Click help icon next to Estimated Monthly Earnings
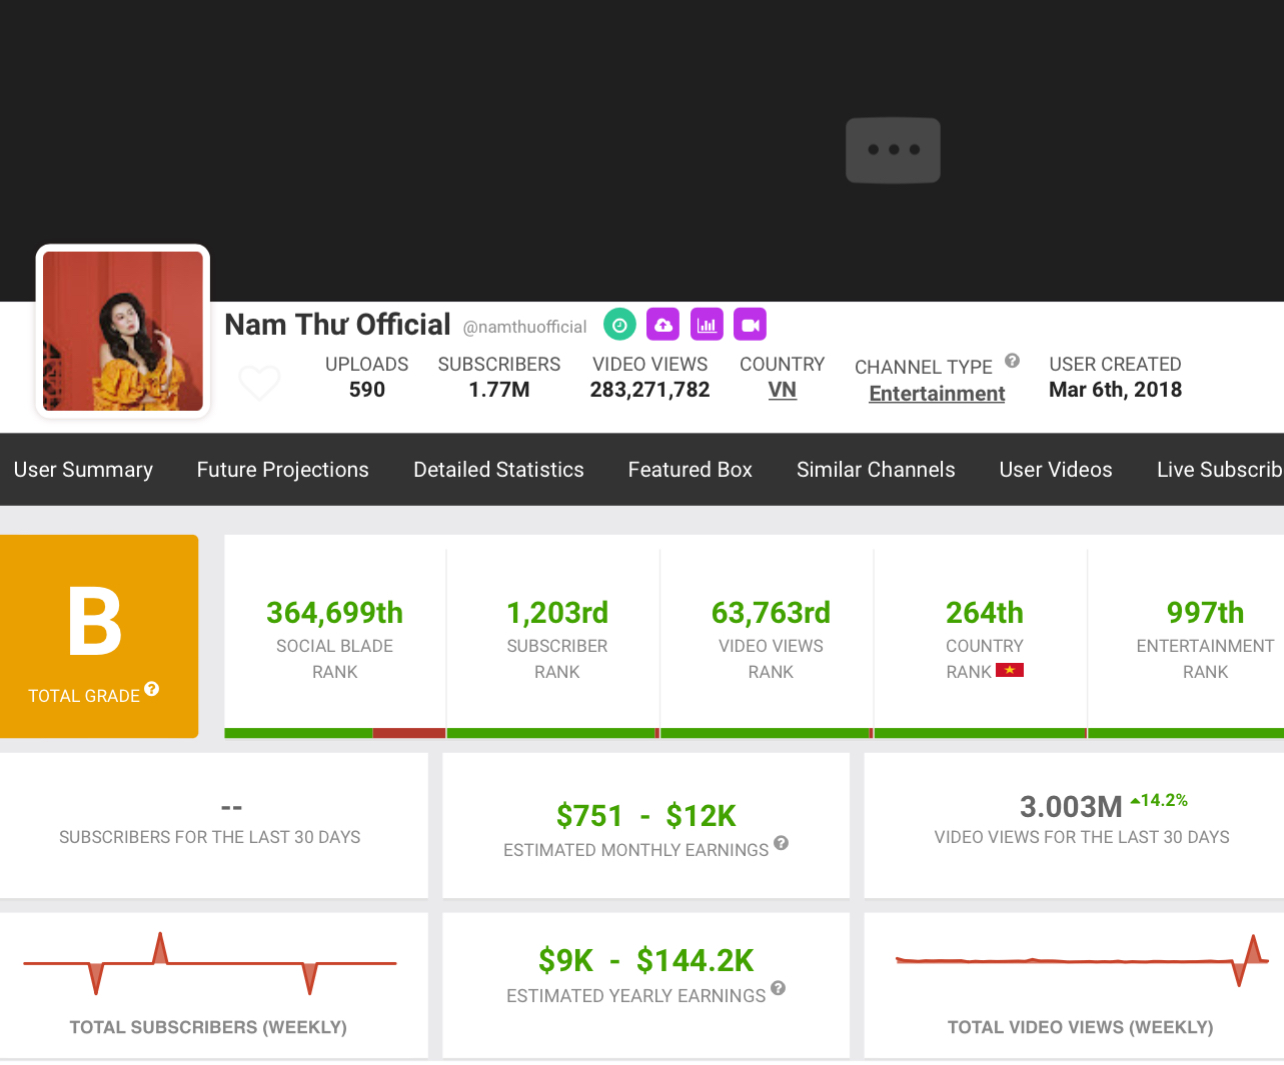The image size is (1284, 1065). pos(781,843)
